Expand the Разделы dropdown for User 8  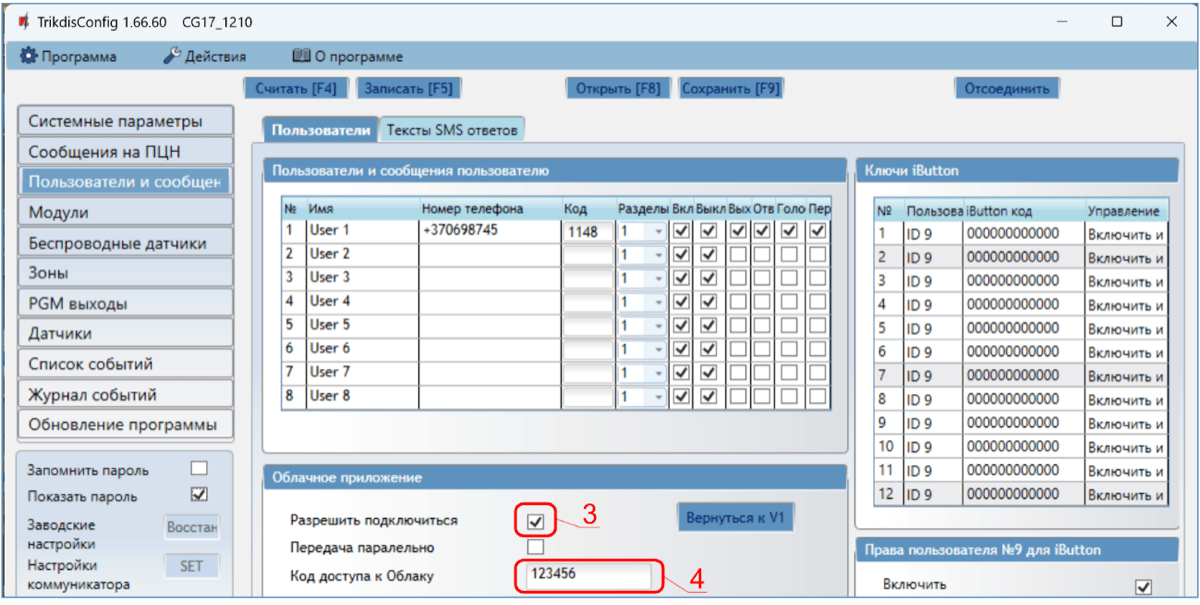657,397
